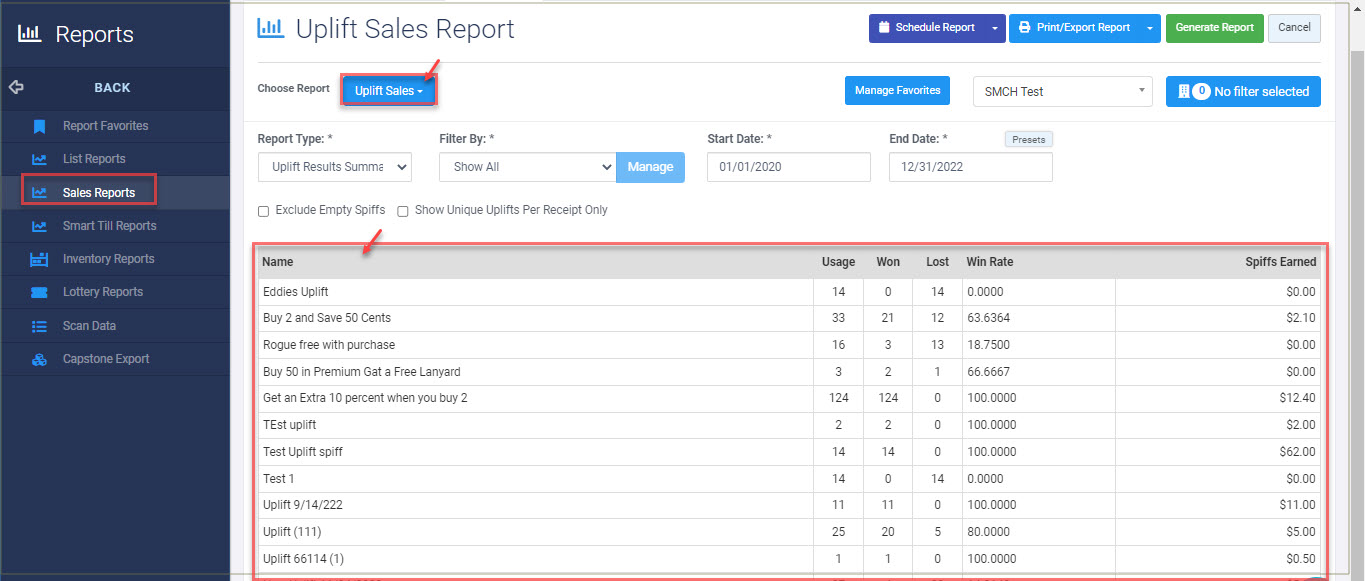
Task: Click the Inventory Reports icon
Action: [39, 259]
